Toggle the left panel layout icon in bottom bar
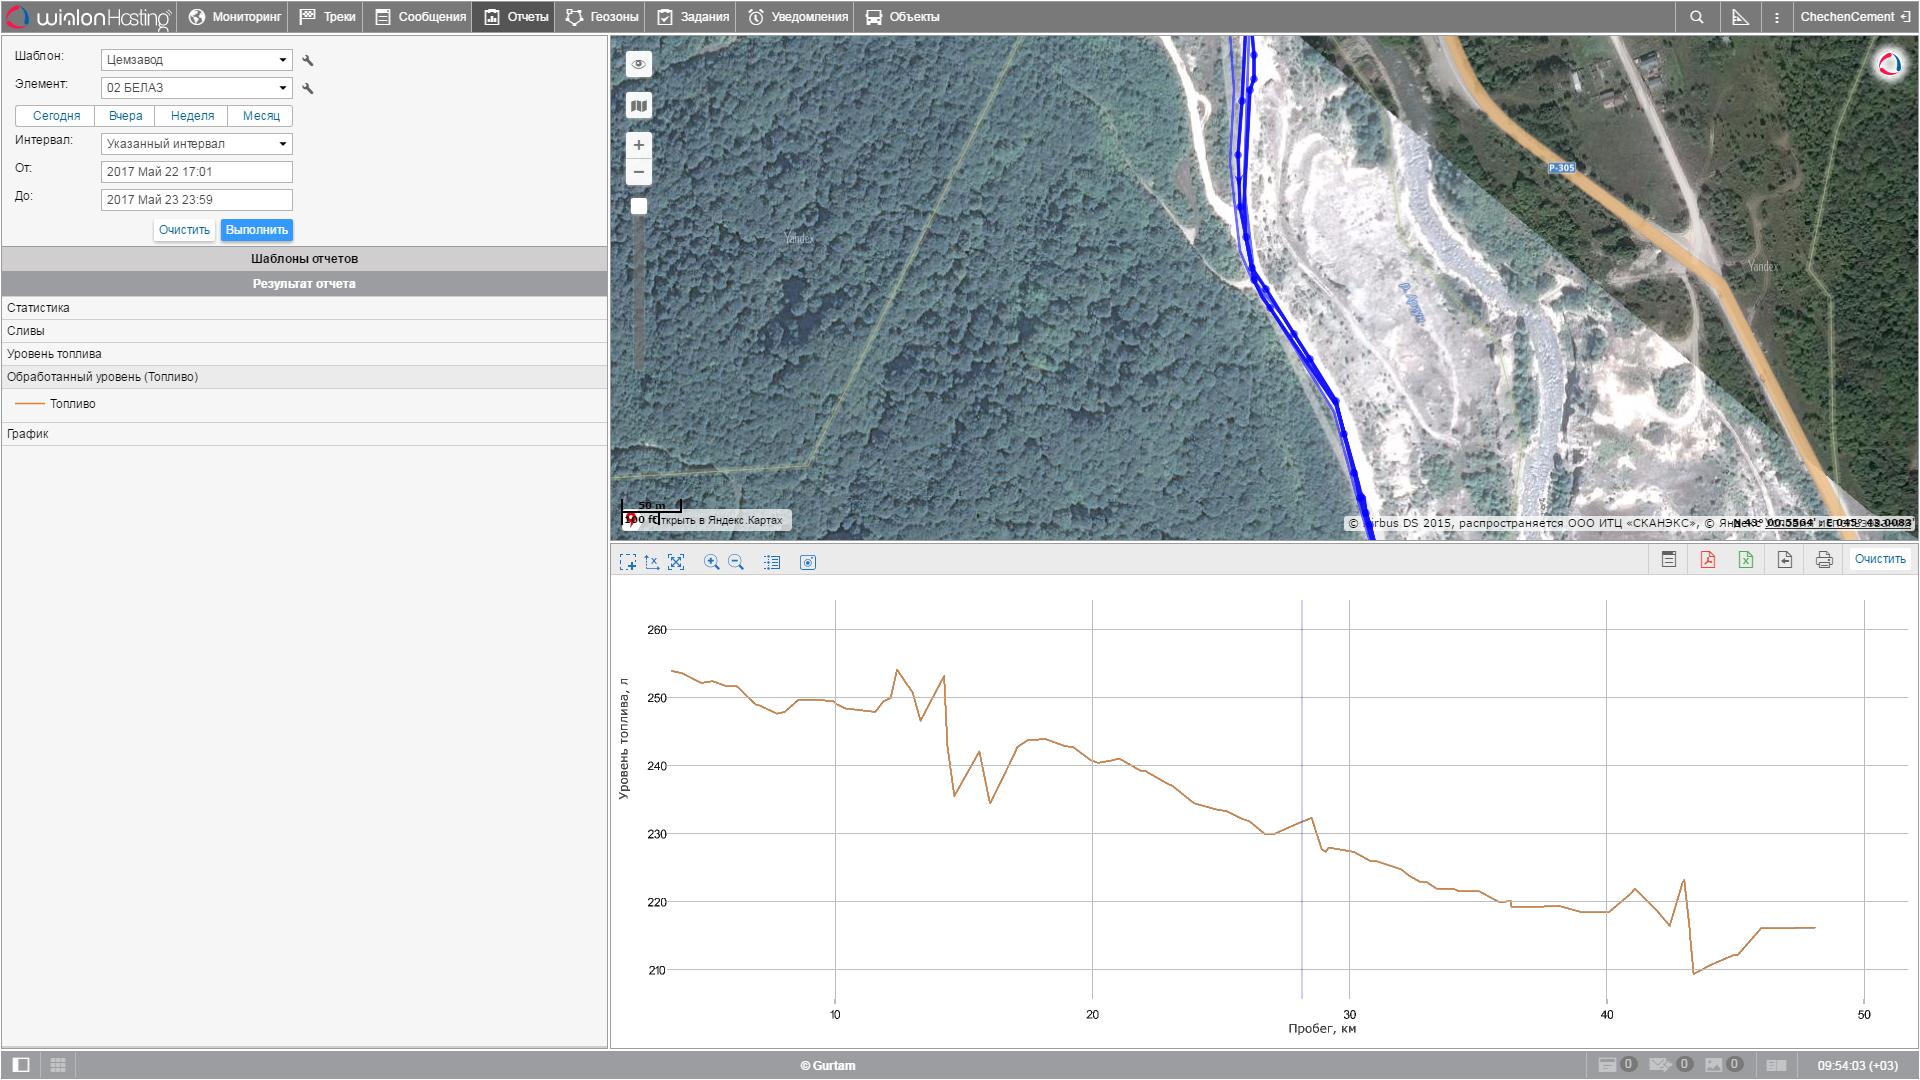Viewport: 1920px width, 1080px height. [21, 1065]
